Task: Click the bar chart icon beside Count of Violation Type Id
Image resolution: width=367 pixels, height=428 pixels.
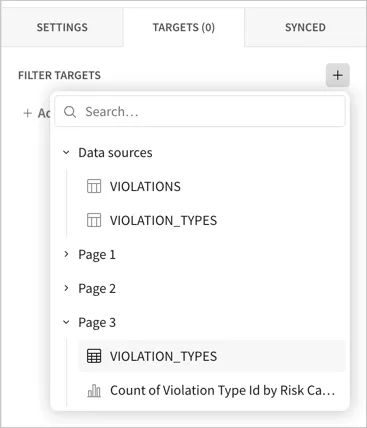Action: pos(94,390)
